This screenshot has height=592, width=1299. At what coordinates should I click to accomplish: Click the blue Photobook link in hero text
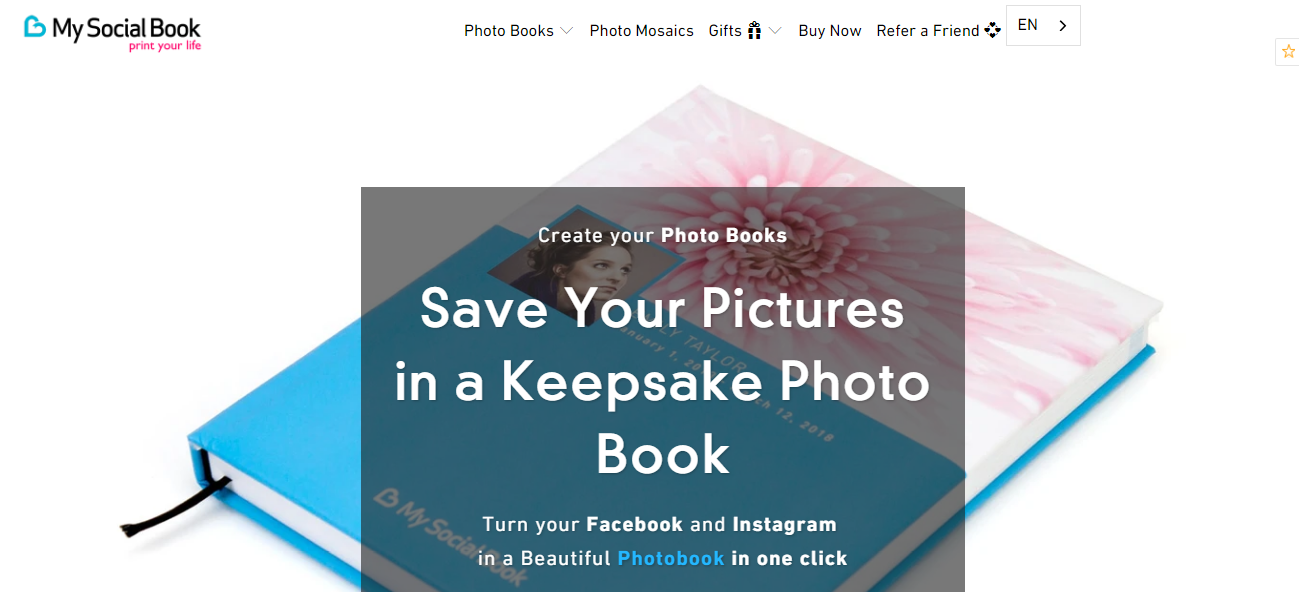pos(671,558)
